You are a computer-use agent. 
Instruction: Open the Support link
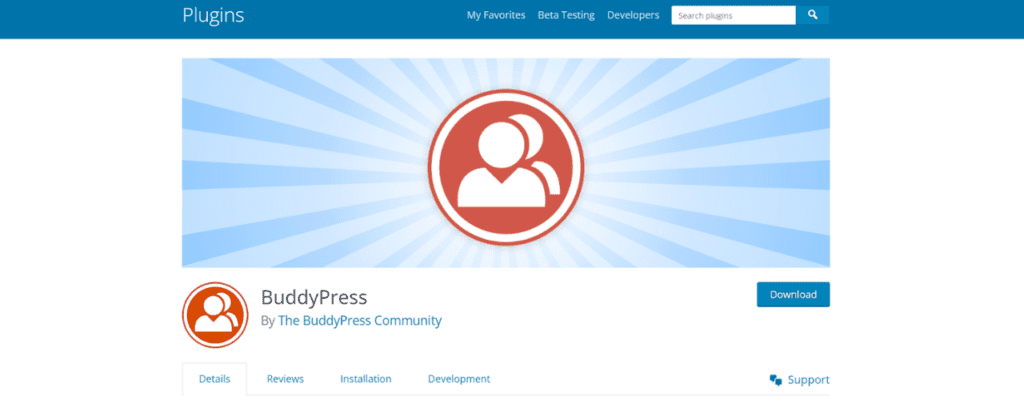click(808, 380)
